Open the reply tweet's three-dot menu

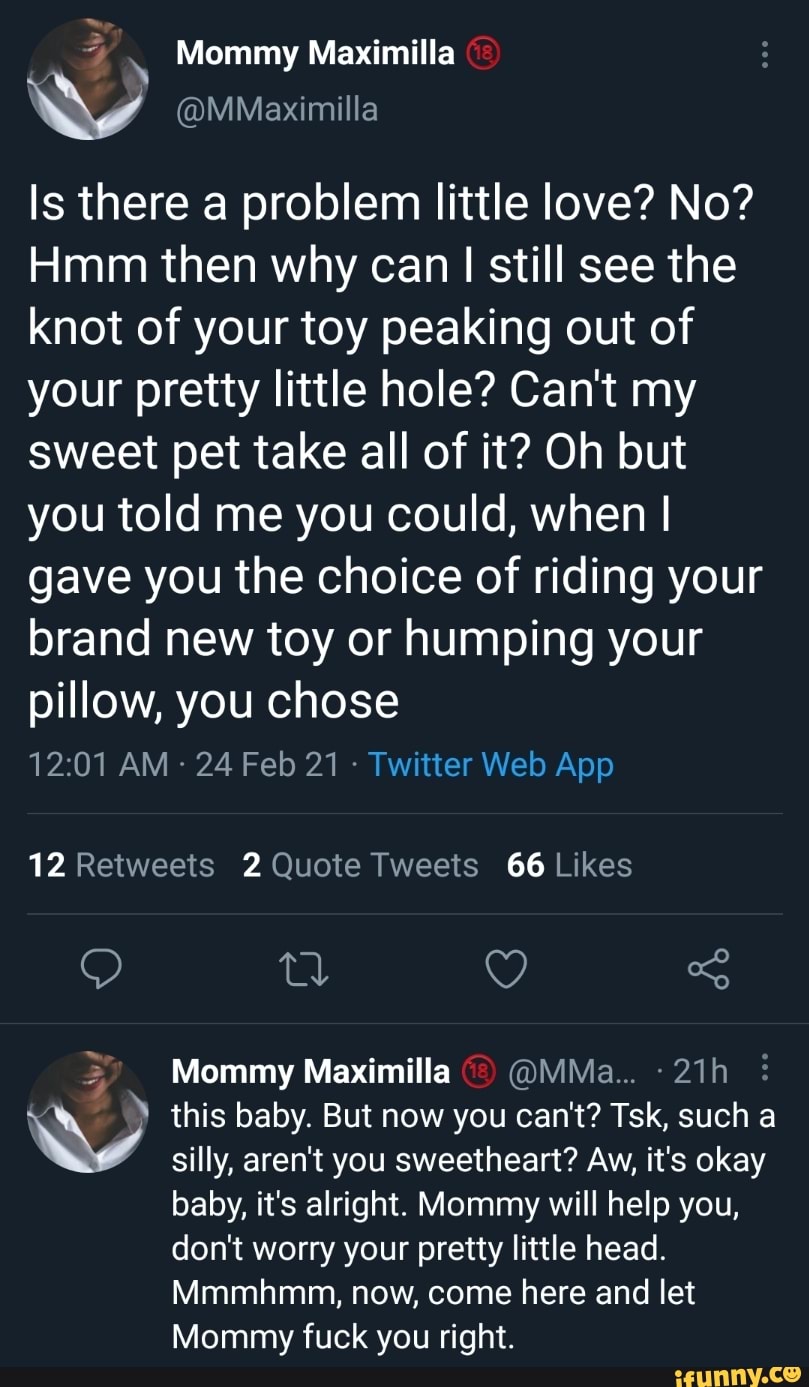(764, 1070)
